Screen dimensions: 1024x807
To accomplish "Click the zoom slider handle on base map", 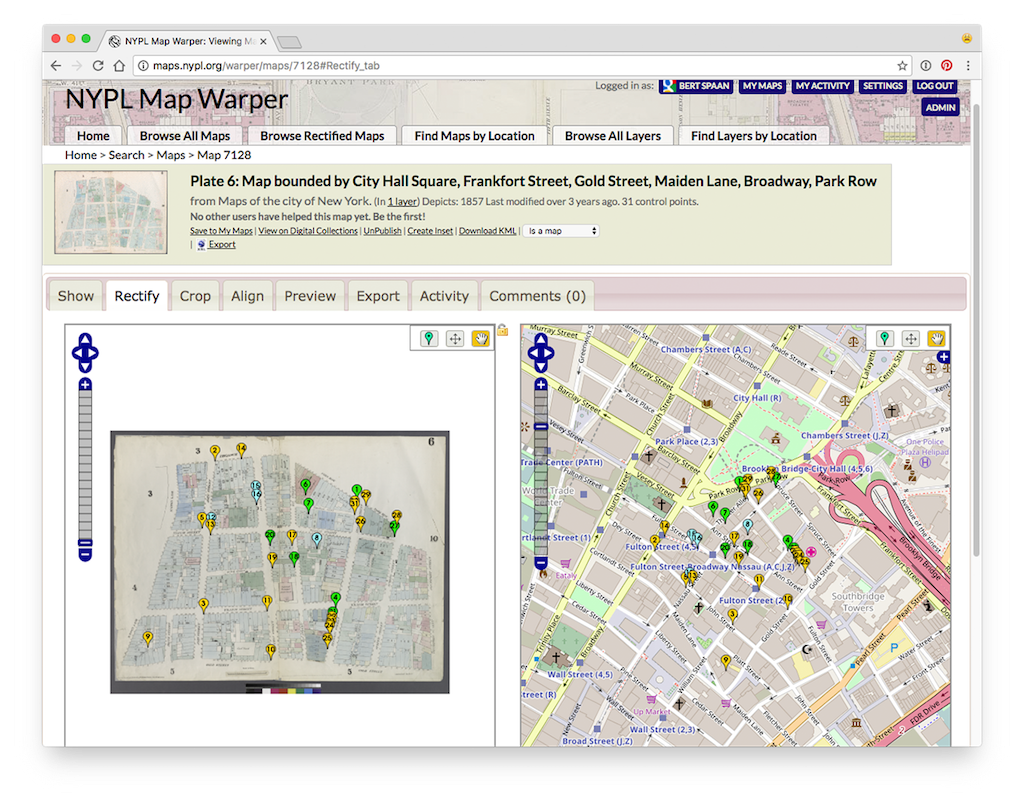I will click(541, 426).
